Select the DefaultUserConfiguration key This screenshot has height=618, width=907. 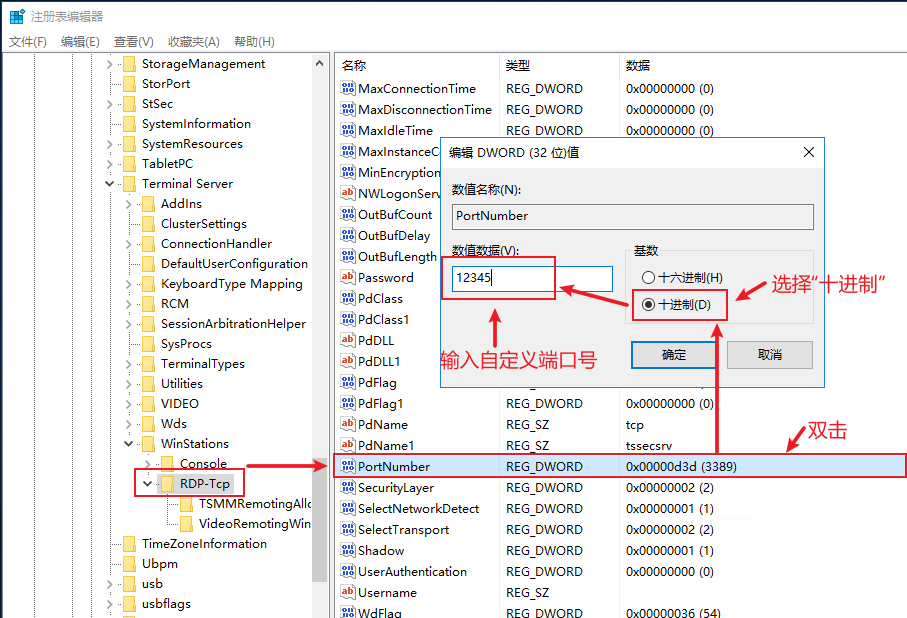[234, 264]
